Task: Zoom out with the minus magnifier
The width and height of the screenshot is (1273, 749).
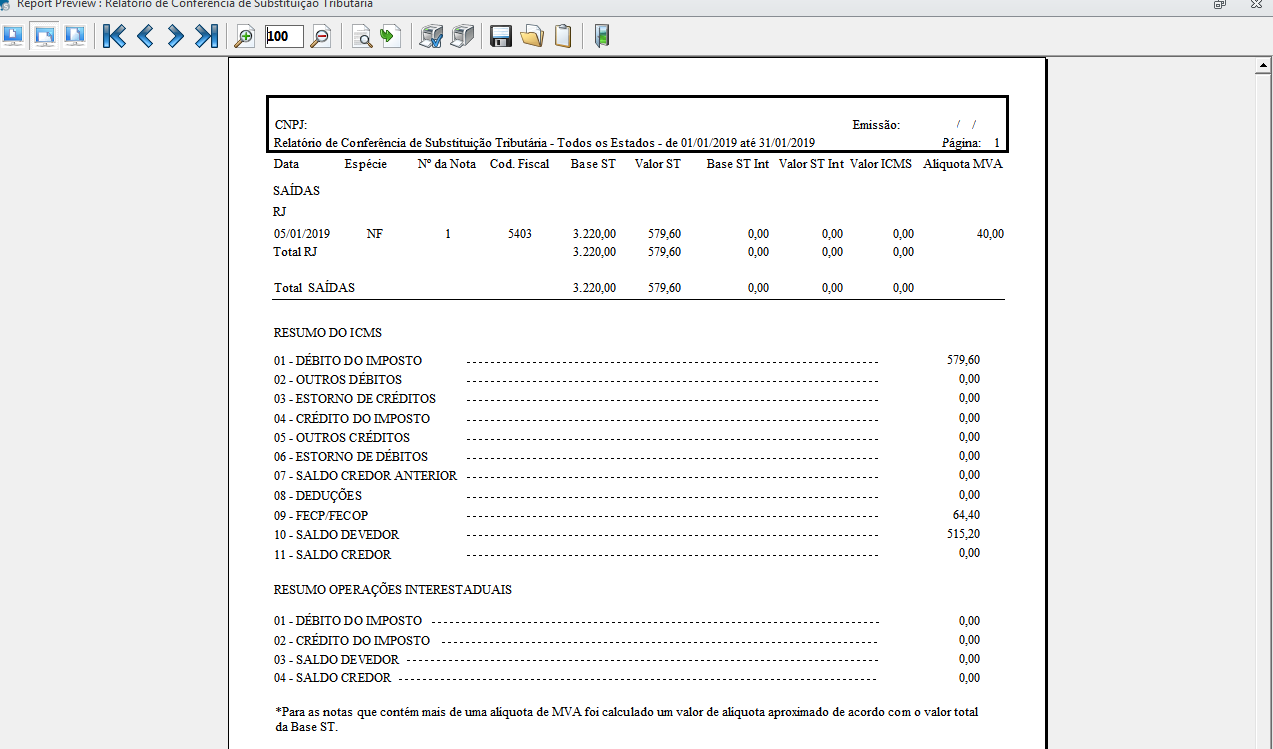Action: [321, 38]
